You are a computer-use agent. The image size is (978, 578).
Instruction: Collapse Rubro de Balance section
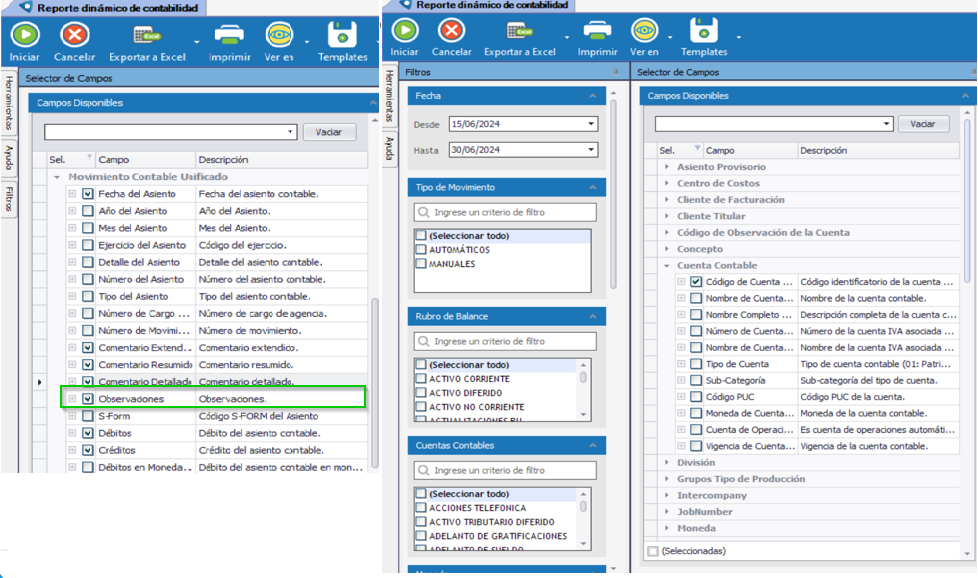(x=593, y=316)
